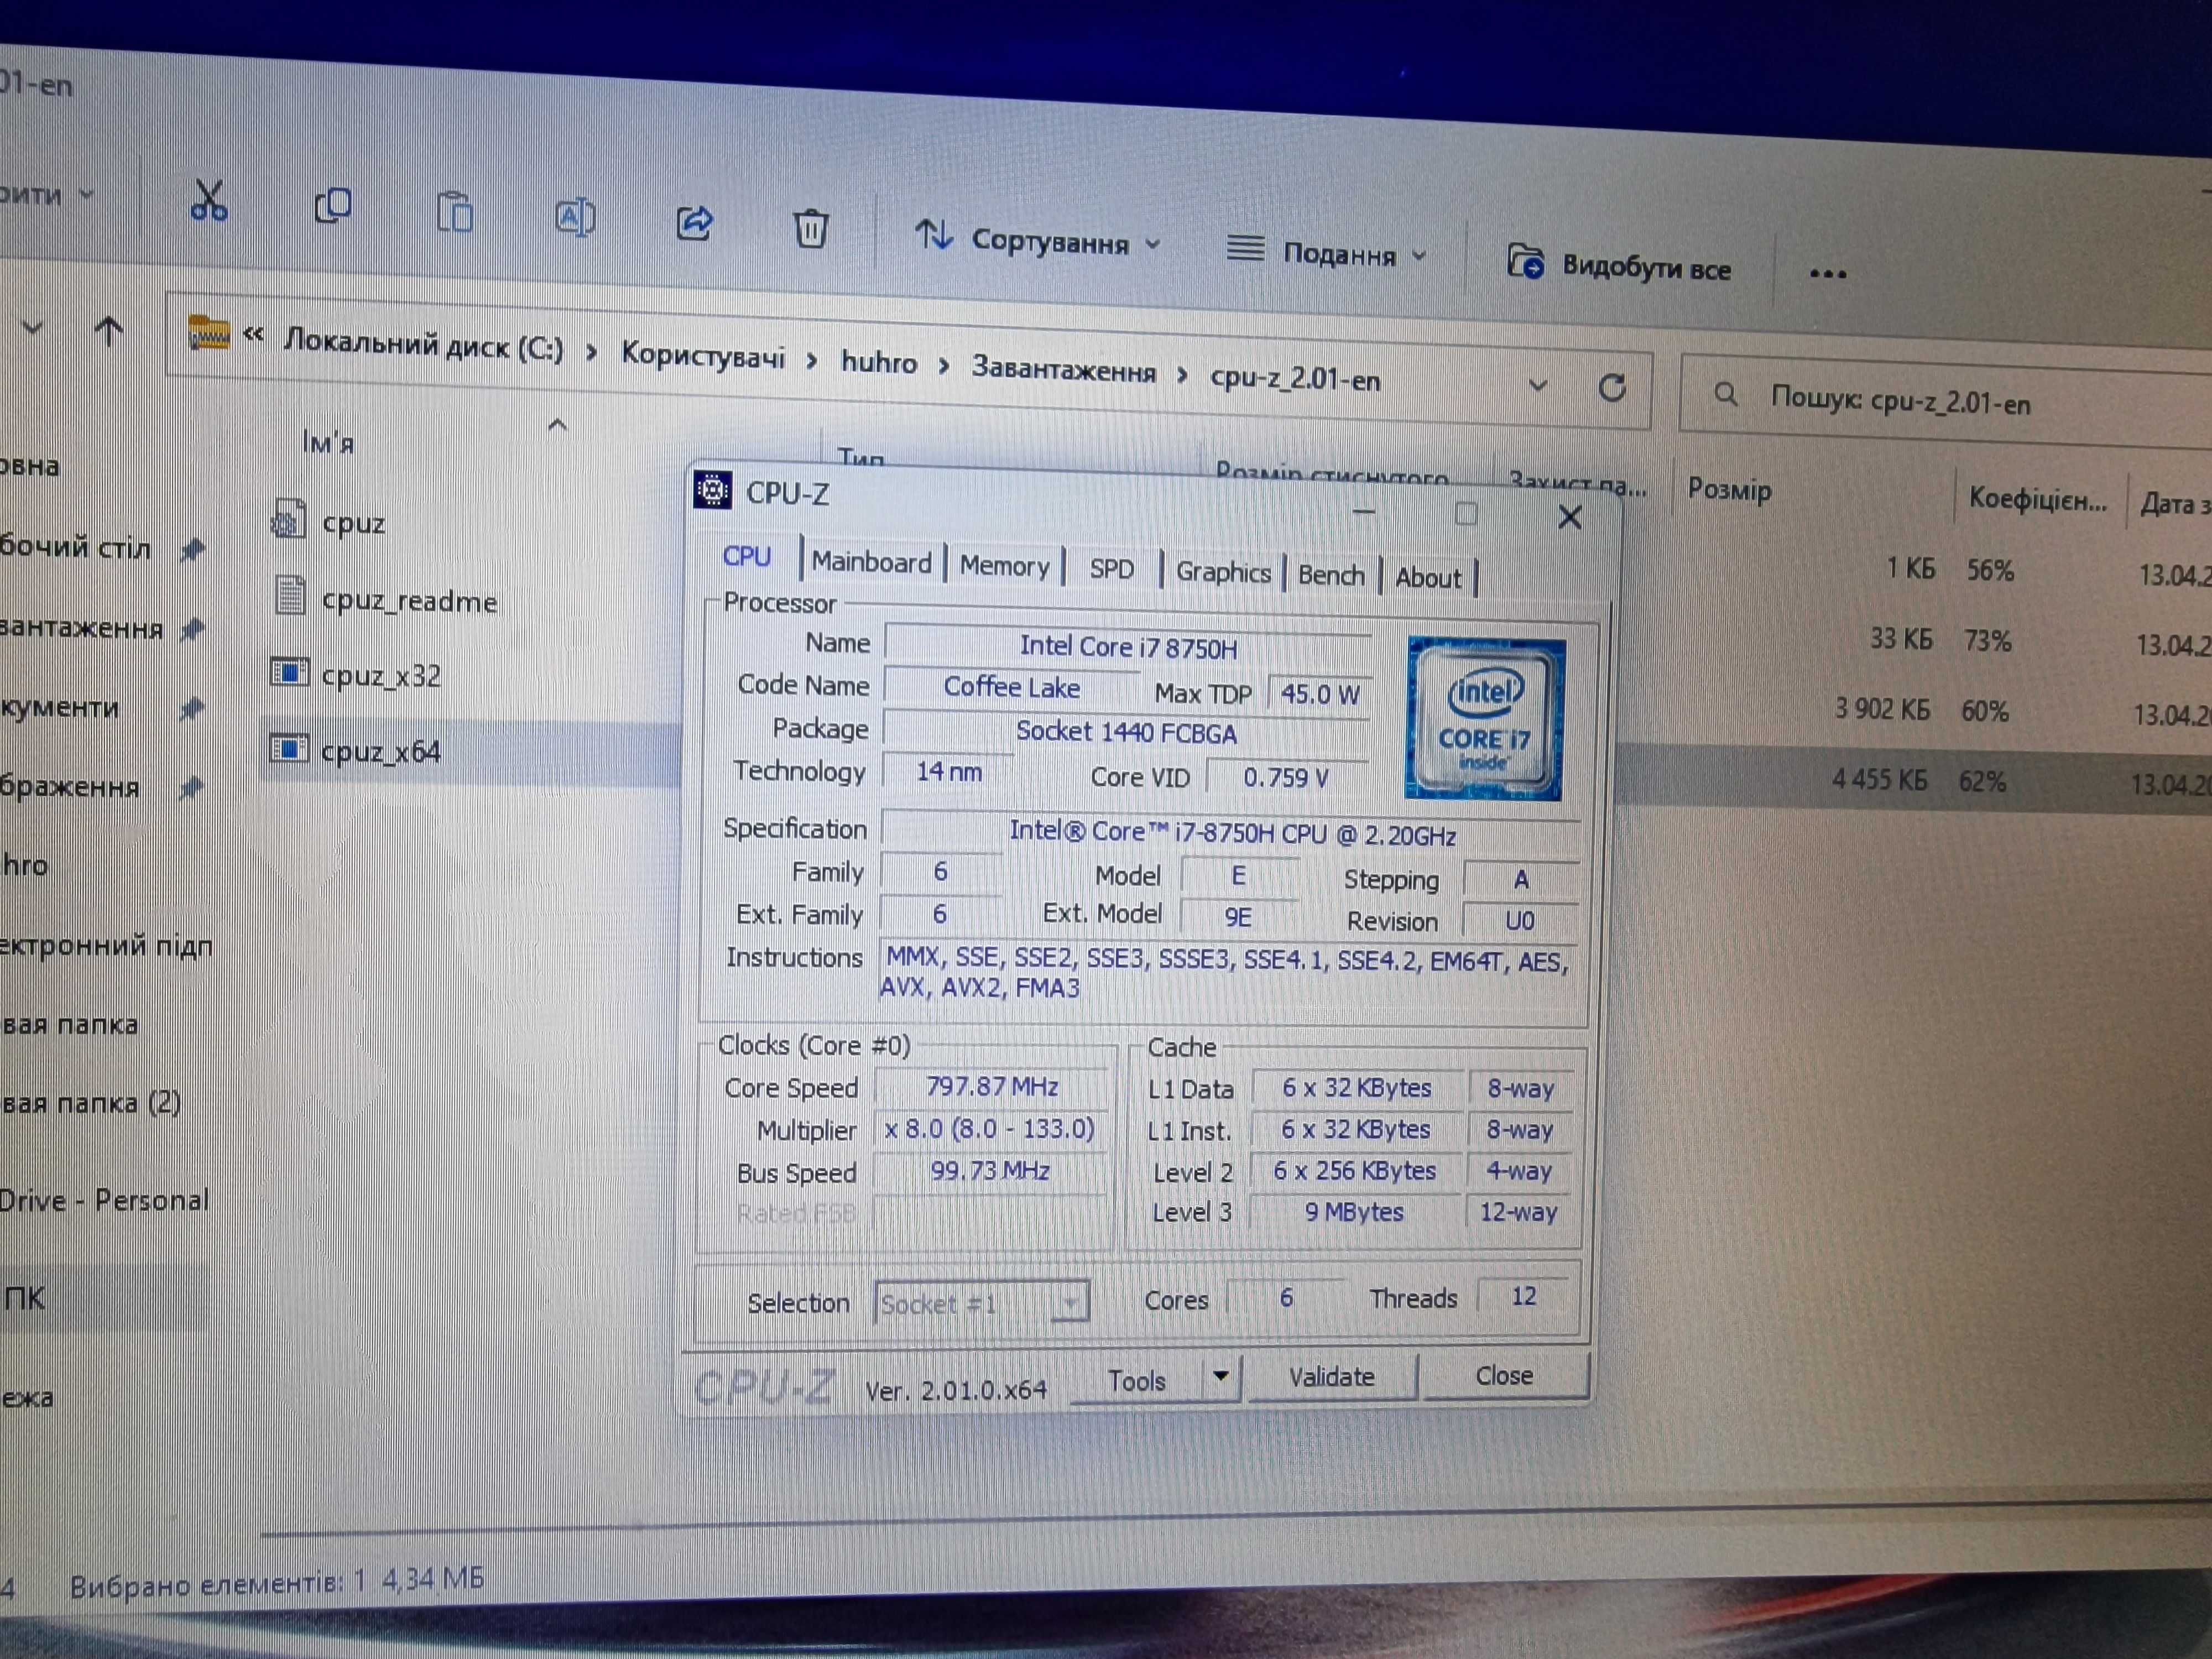This screenshot has width=2212, height=1659.
Task: Open the Сортування sort dropdown
Action: (x=1038, y=239)
